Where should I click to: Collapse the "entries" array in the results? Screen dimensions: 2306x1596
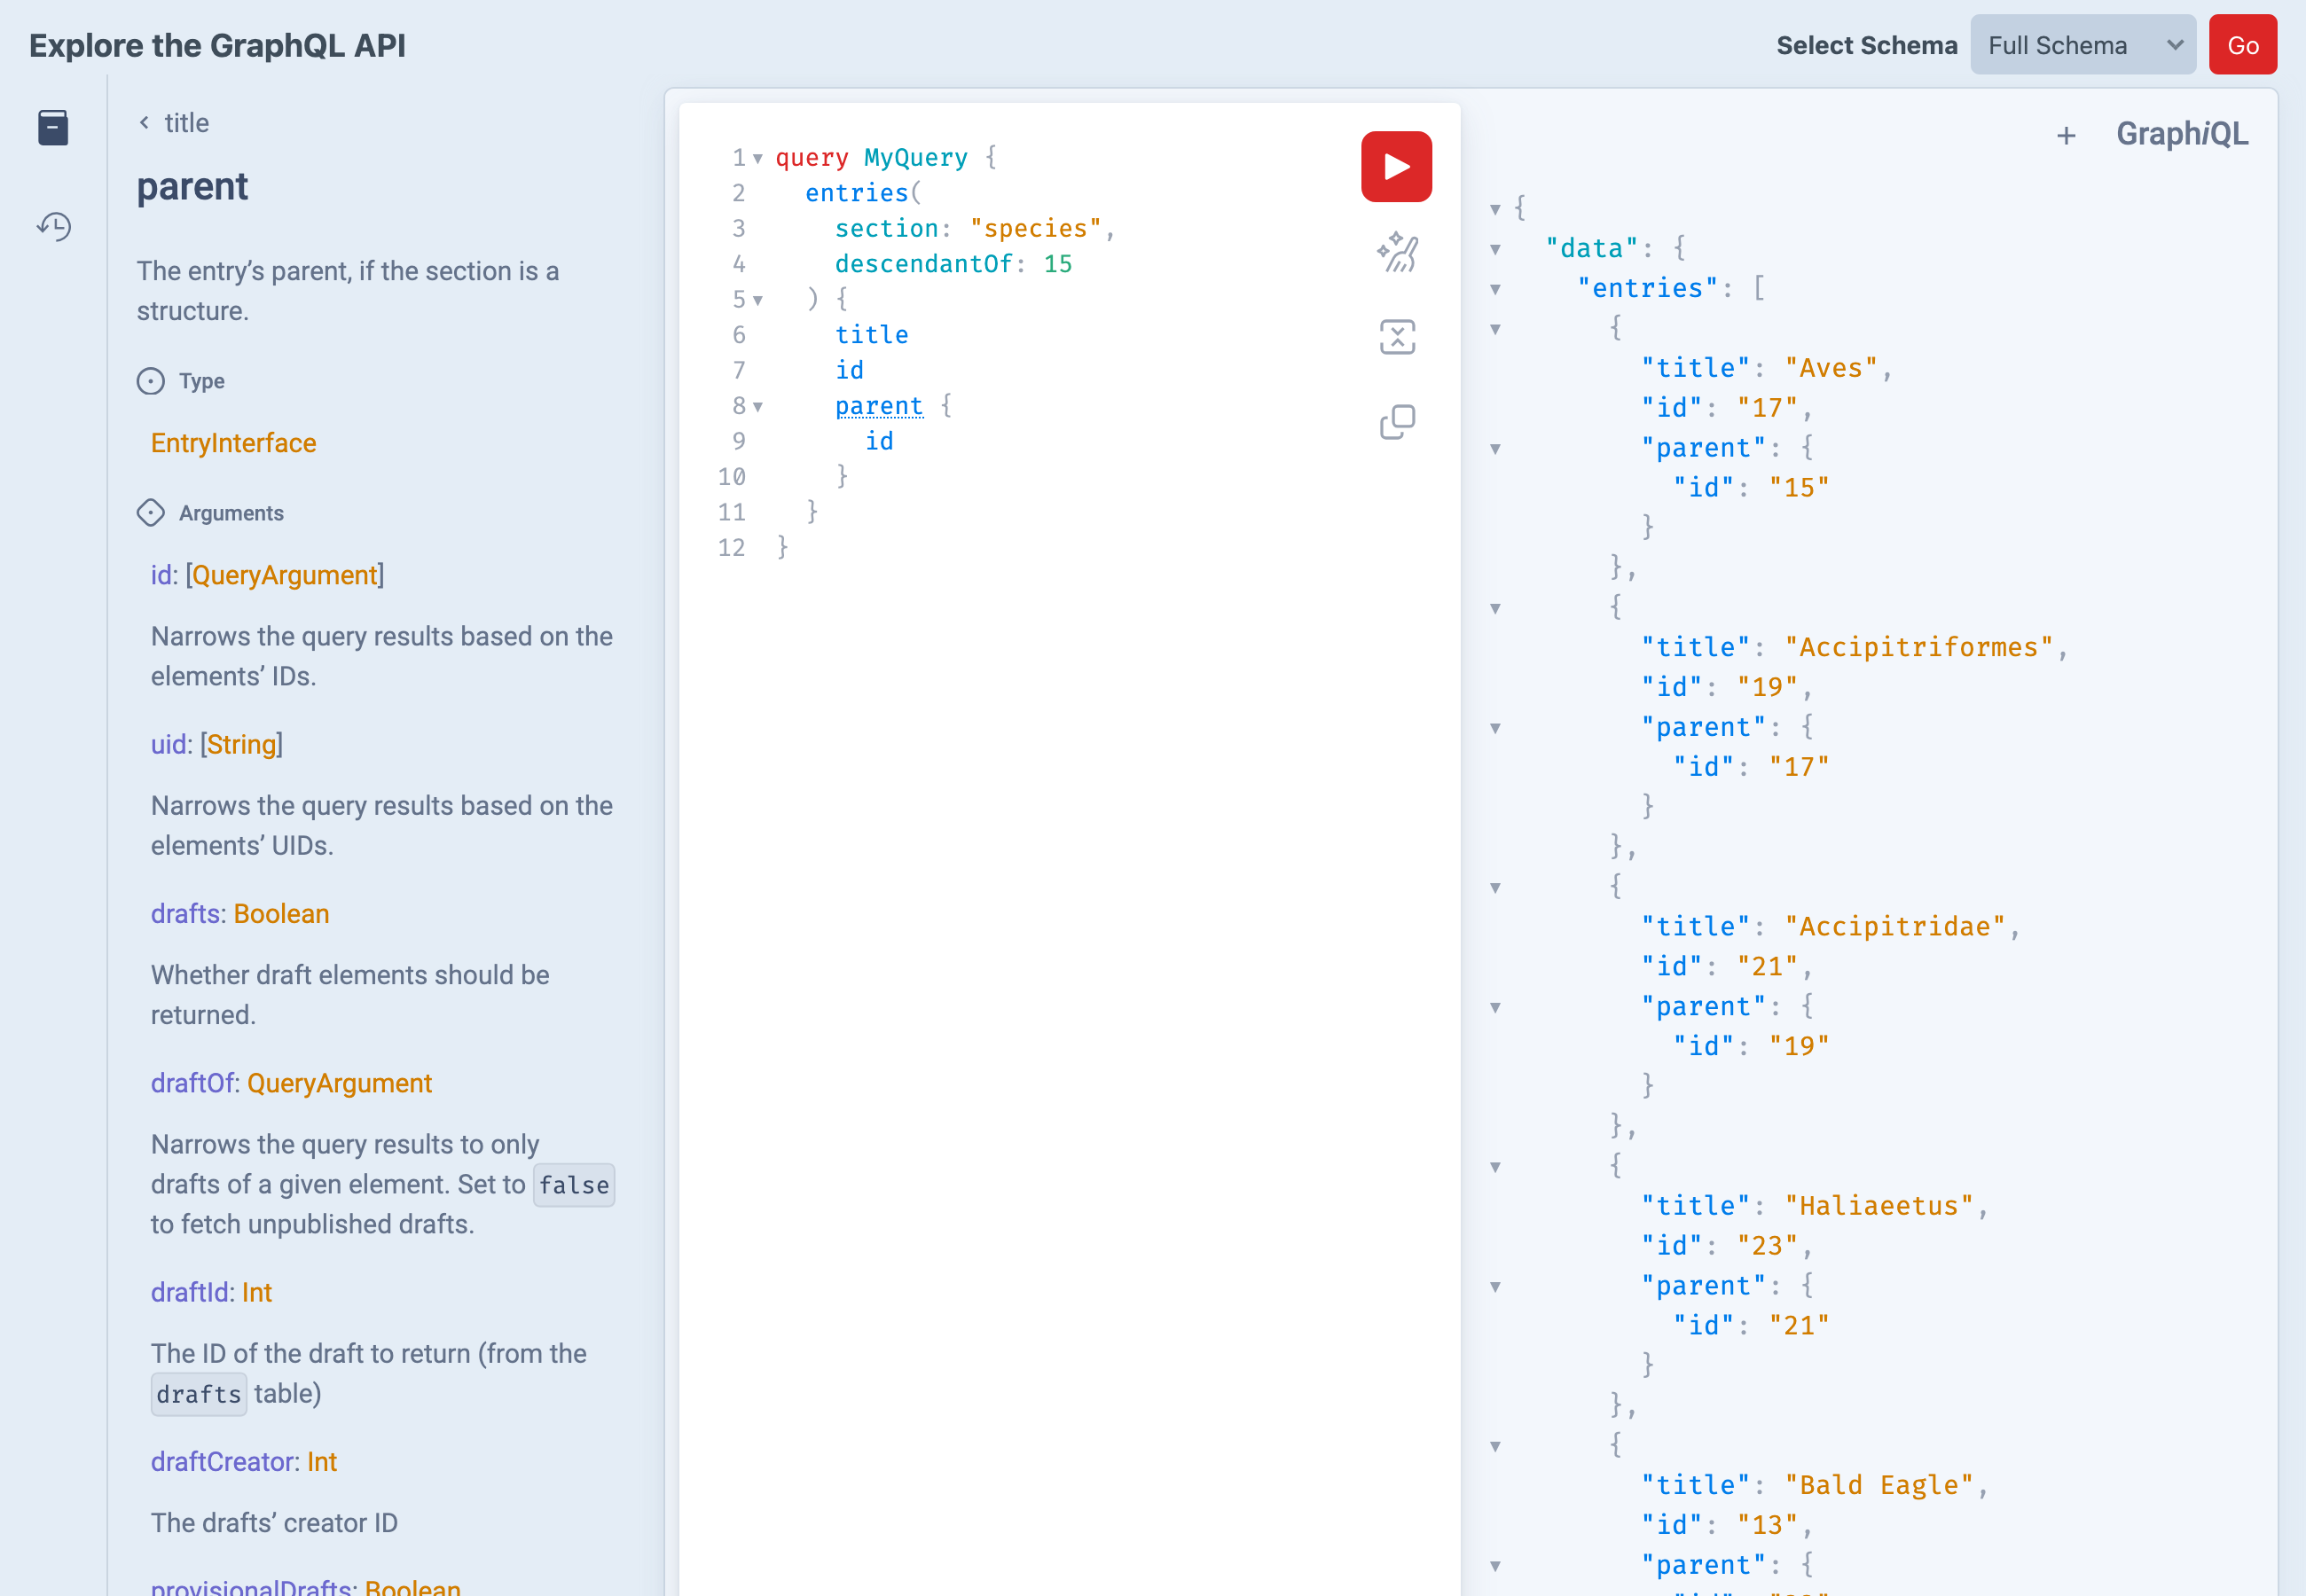[1495, 289]
